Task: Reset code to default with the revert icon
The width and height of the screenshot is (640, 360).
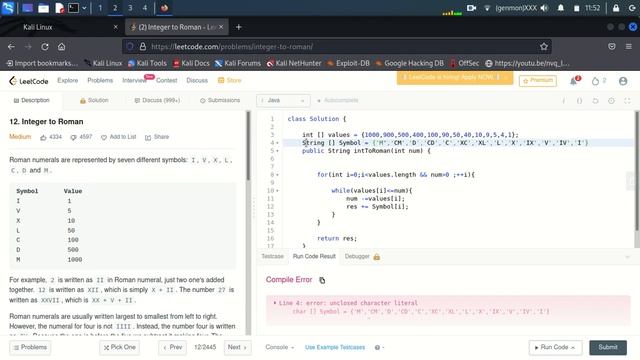Action: tap(595, 100)
